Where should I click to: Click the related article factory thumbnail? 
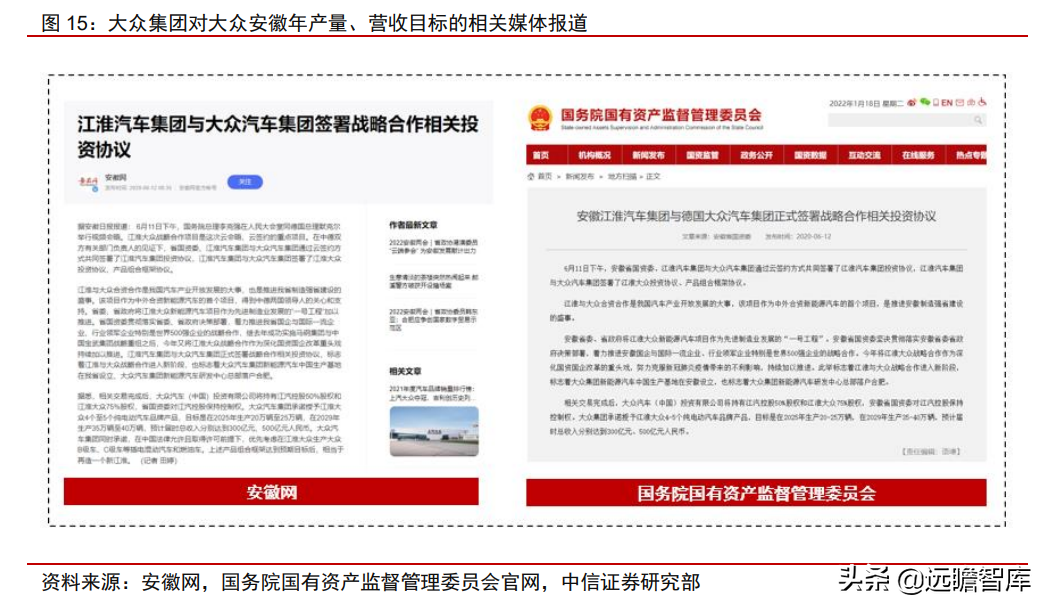click(x=434, y=431)
